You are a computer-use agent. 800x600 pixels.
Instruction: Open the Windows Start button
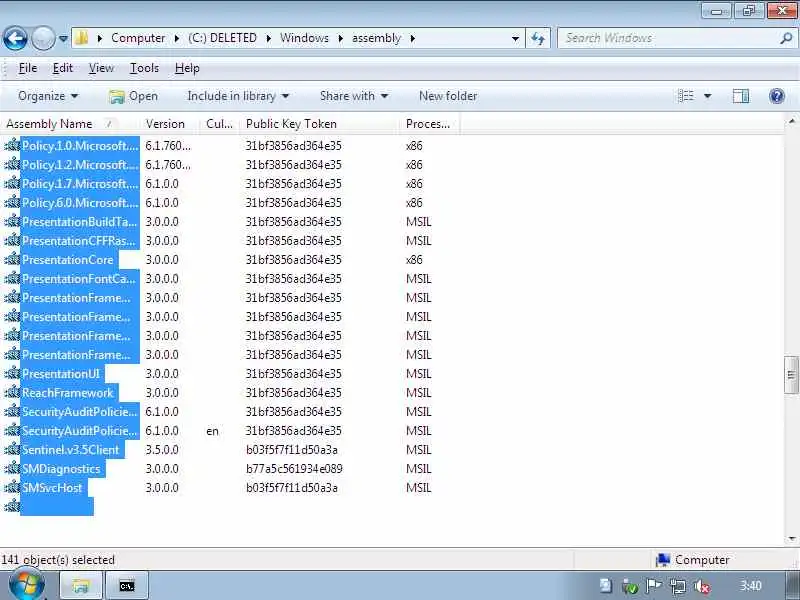27,585
